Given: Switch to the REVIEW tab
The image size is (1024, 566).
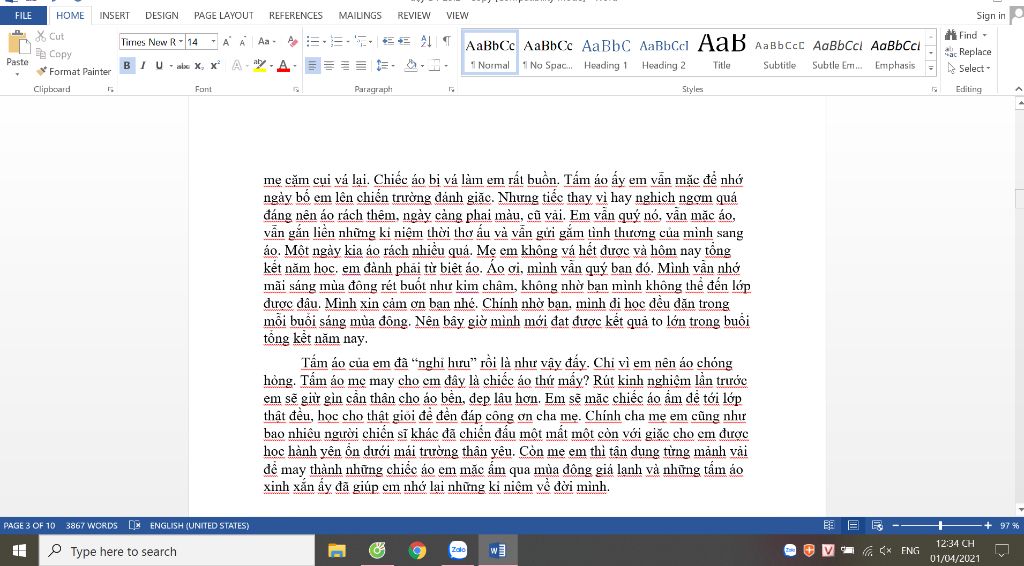Looking at the screenshot, I should point(413,16).
